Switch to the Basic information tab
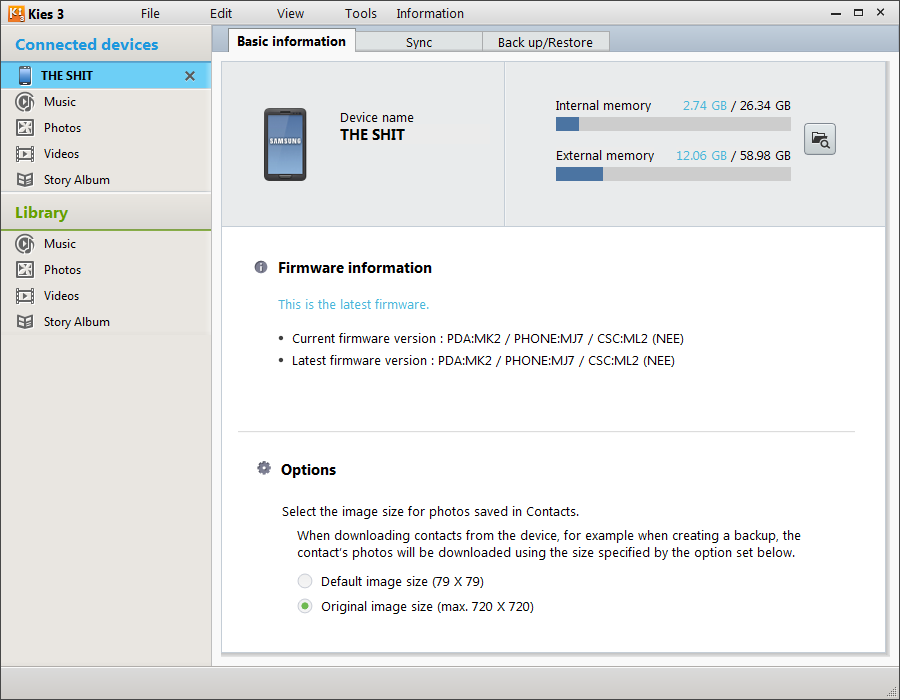 [292, 41]
